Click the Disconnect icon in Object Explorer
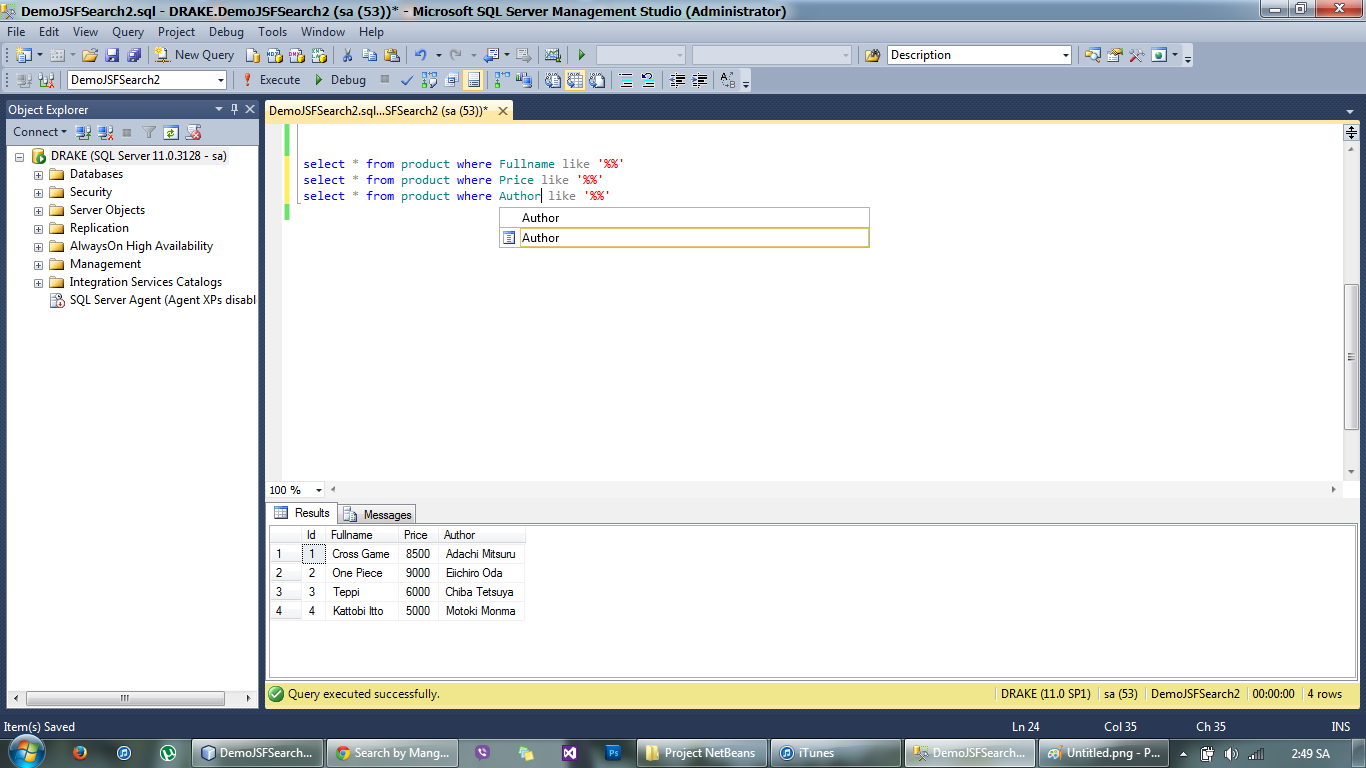Screen dimensions: 1366x768 105,132
